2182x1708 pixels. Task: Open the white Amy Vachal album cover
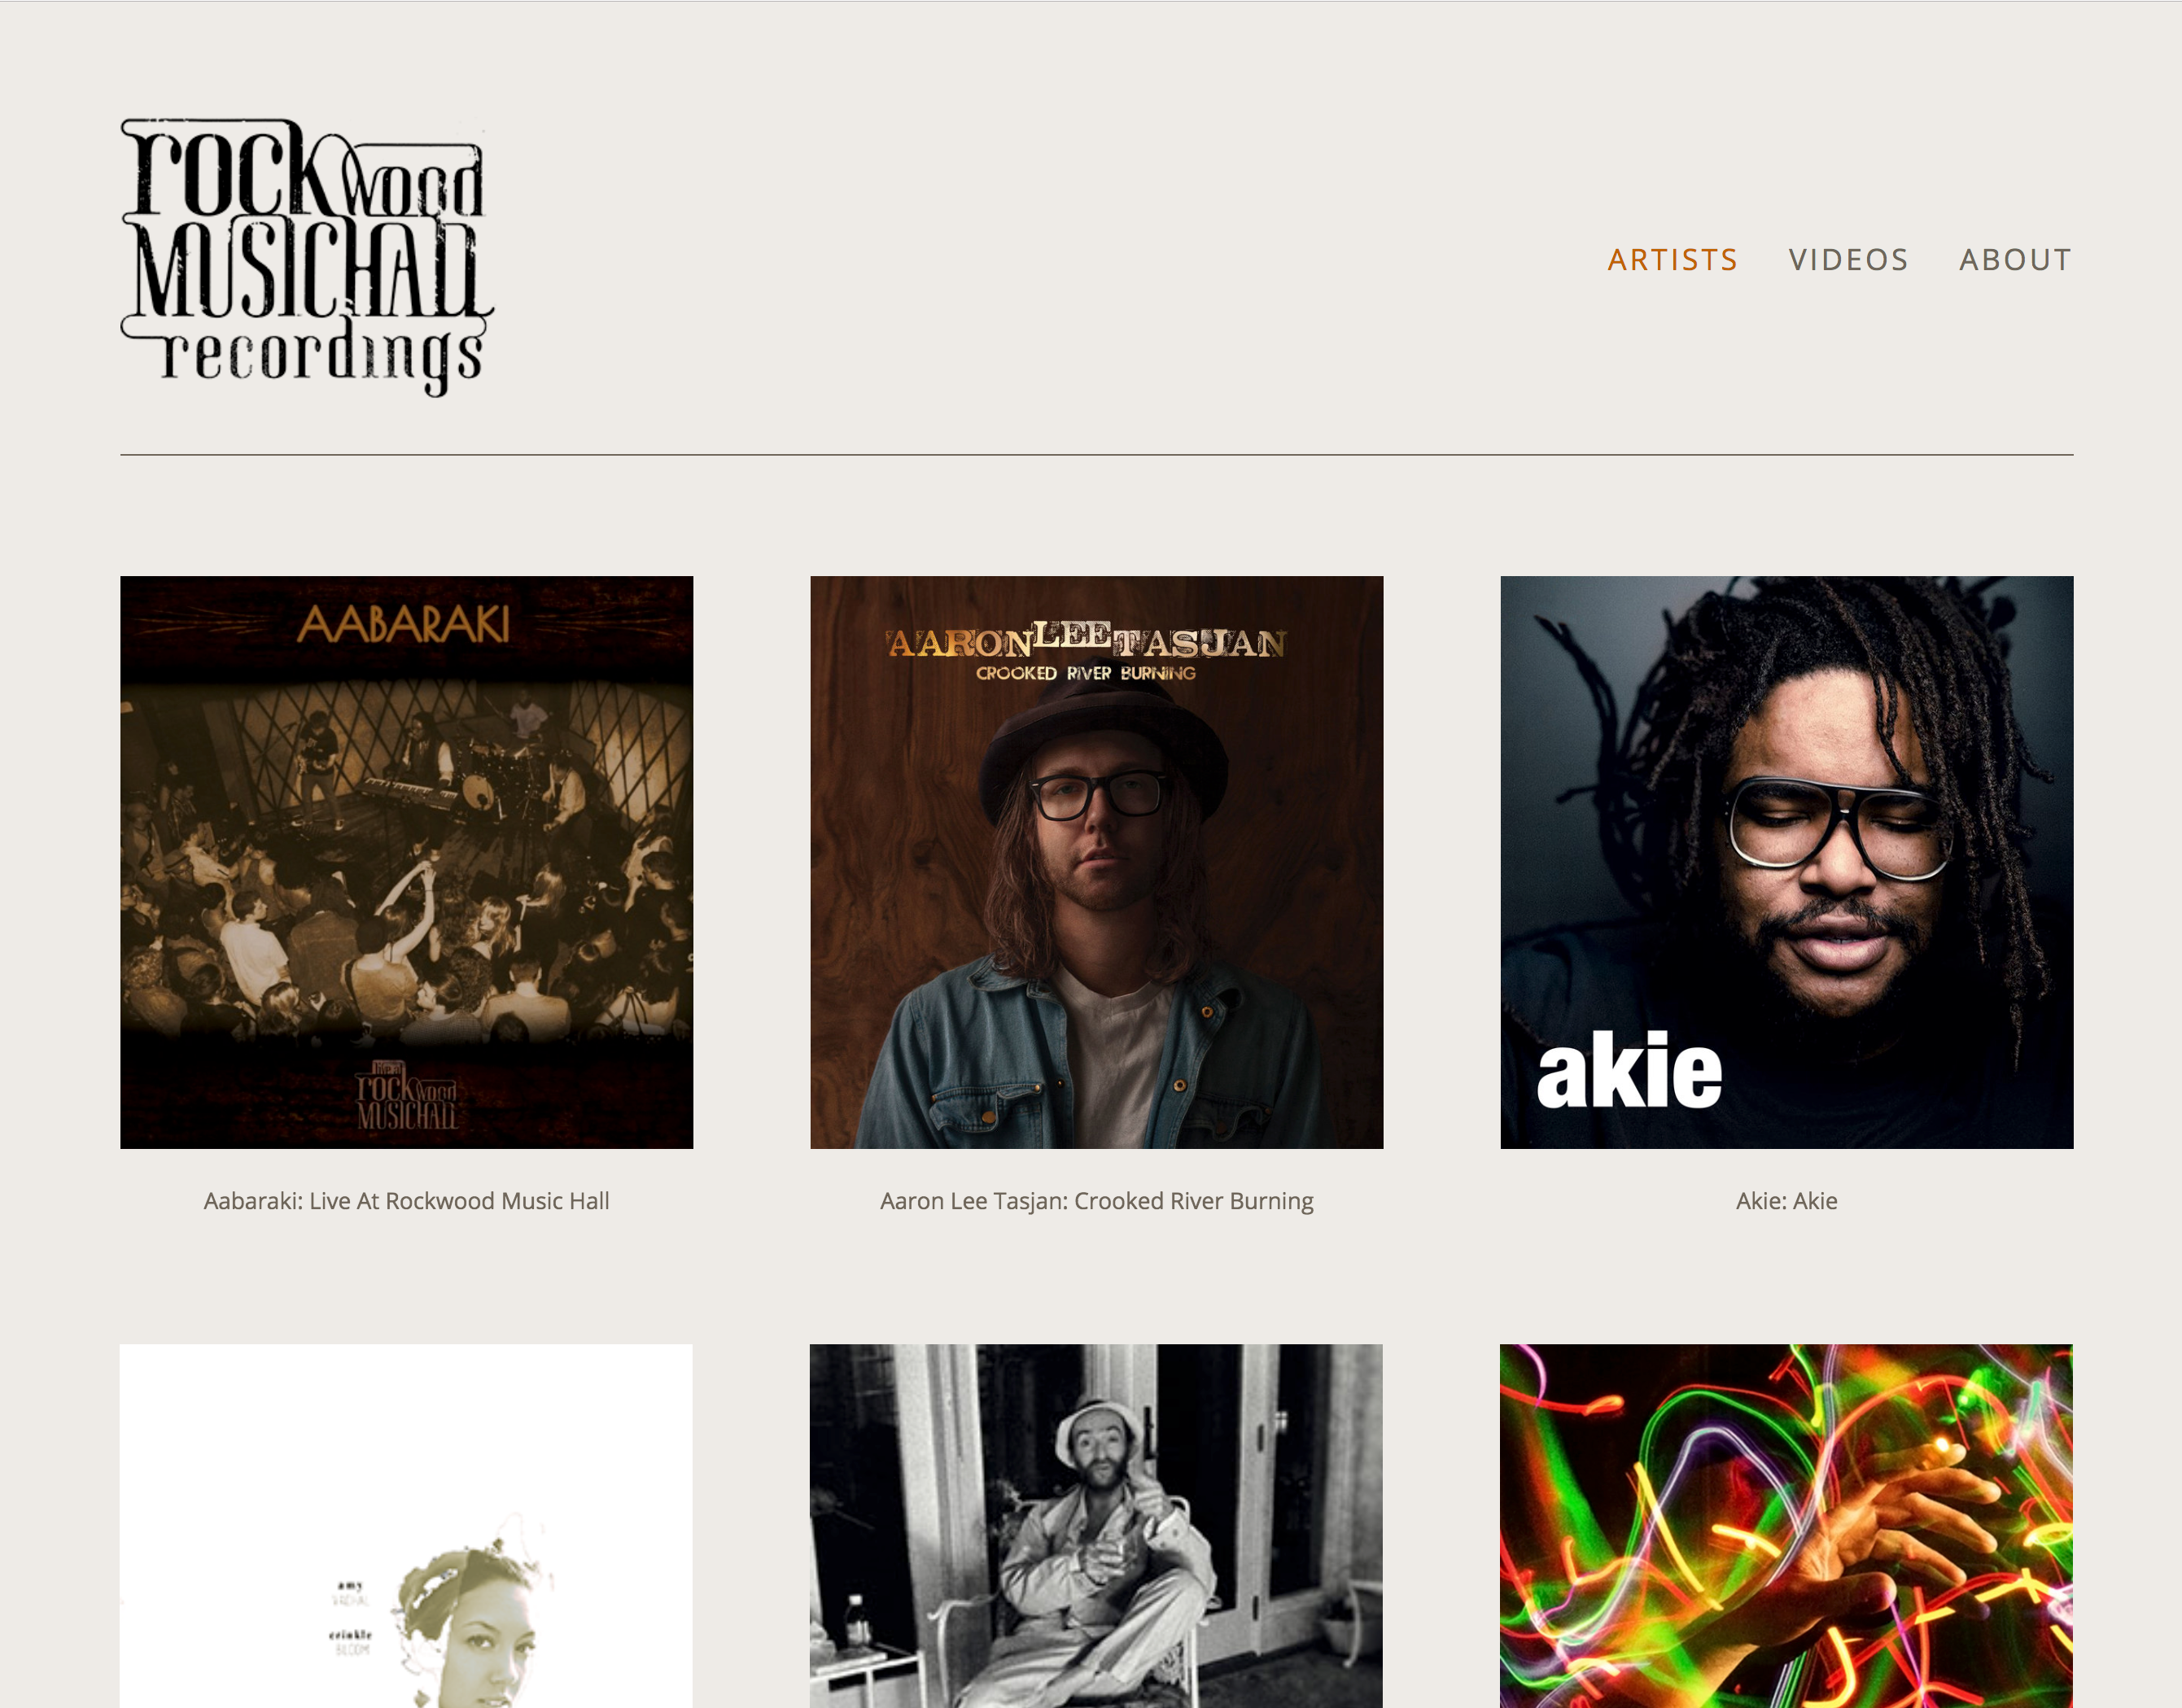click(x=406, y=1526)
